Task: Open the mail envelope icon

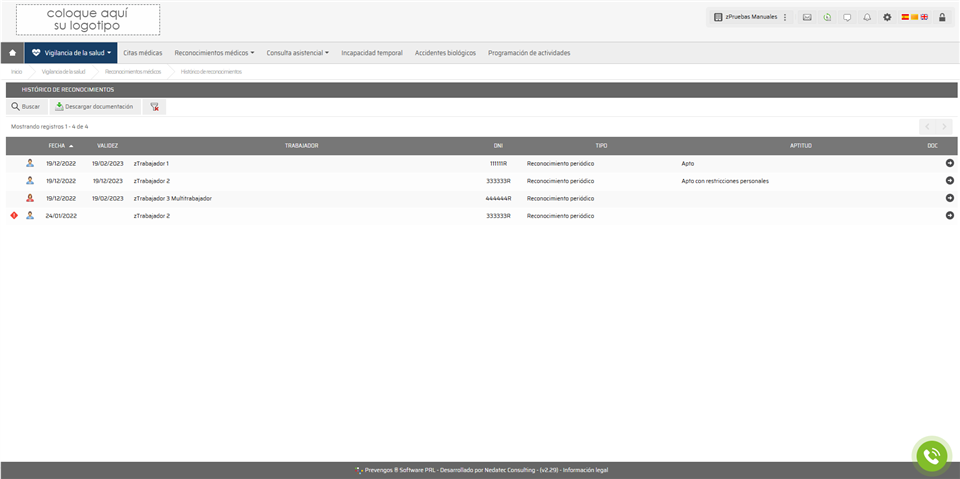Action: [x=807, y=17]
